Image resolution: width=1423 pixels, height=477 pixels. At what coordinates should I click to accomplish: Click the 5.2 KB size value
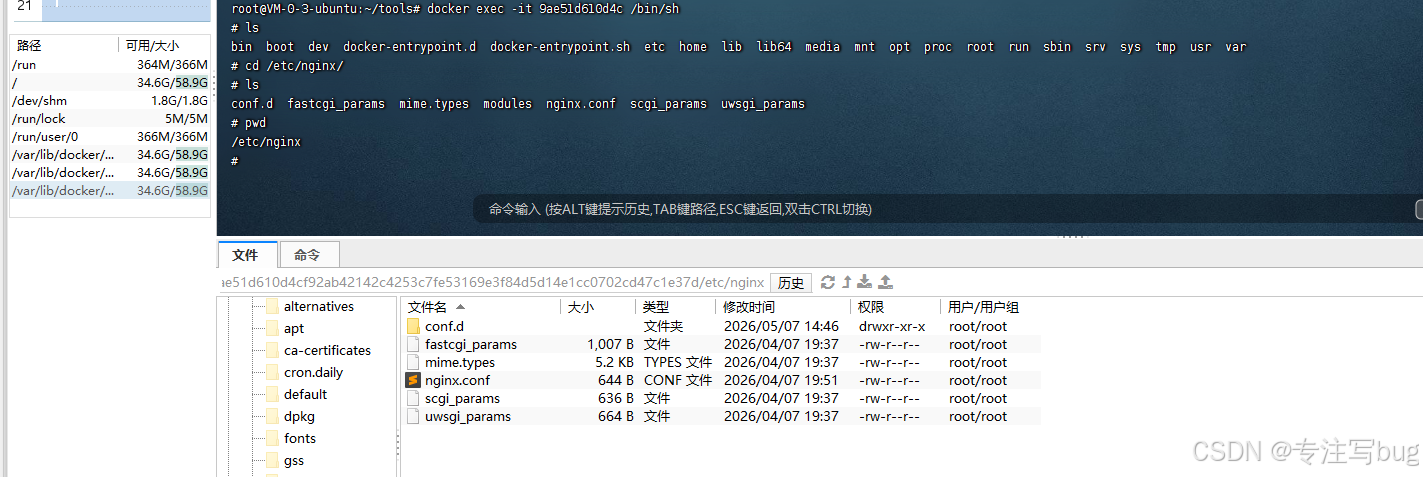[x=614, y=362]
